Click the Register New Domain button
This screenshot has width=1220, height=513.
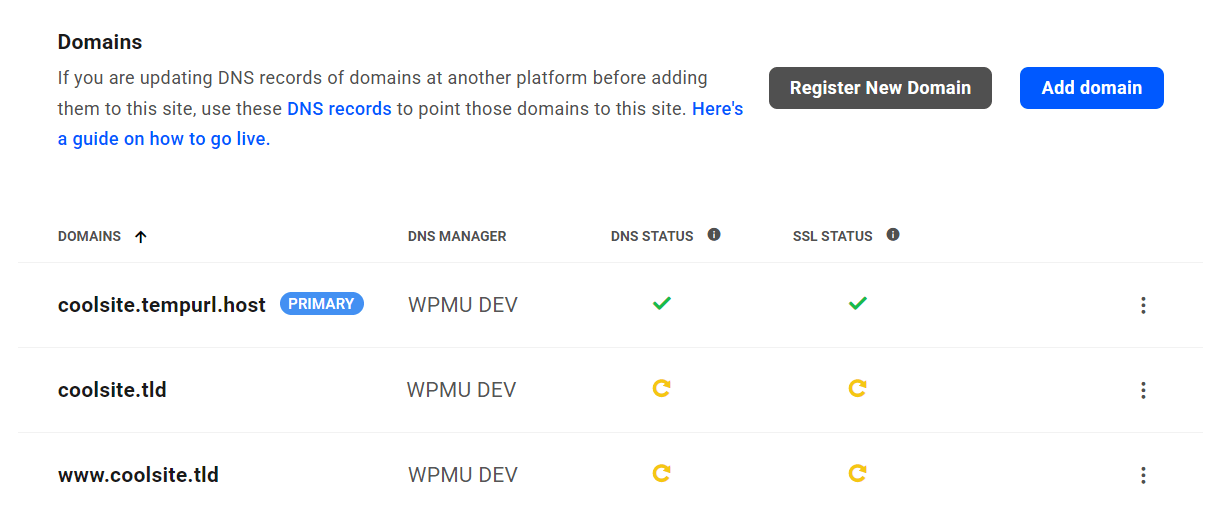click(880, 88)
